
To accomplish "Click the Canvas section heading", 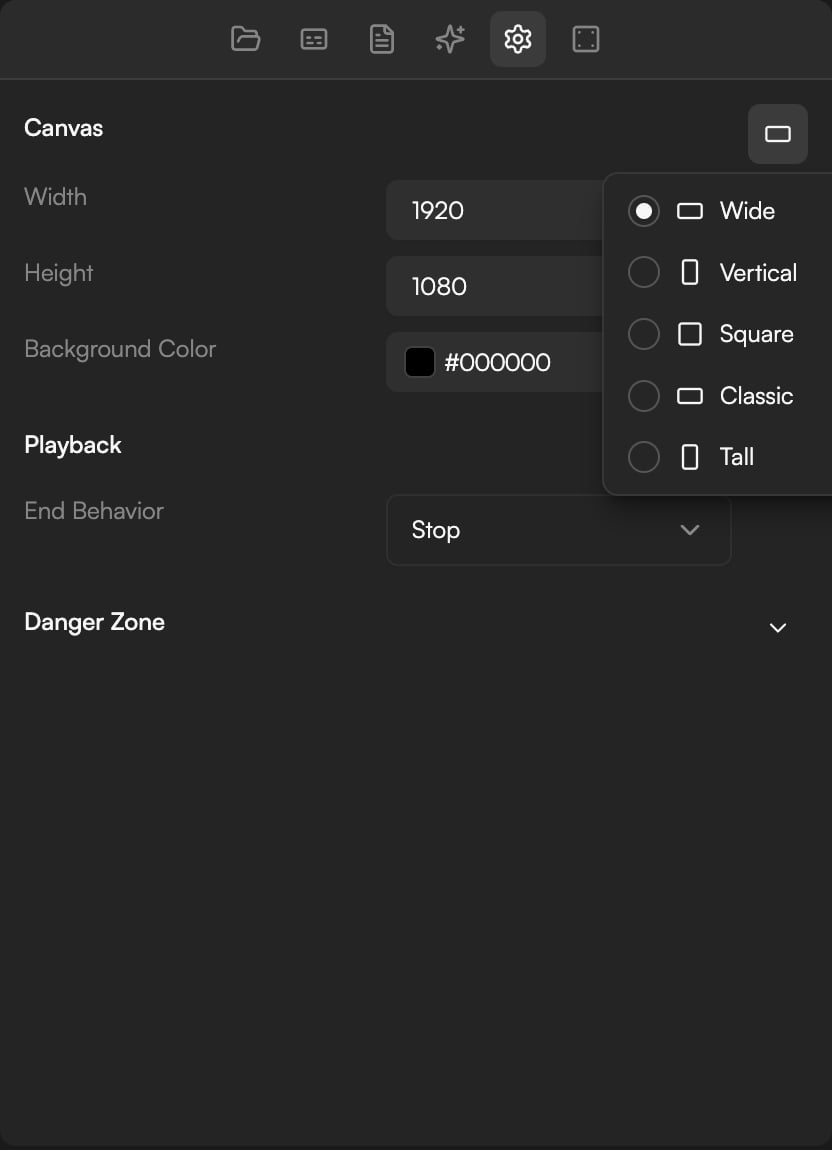I will [64, 128].
